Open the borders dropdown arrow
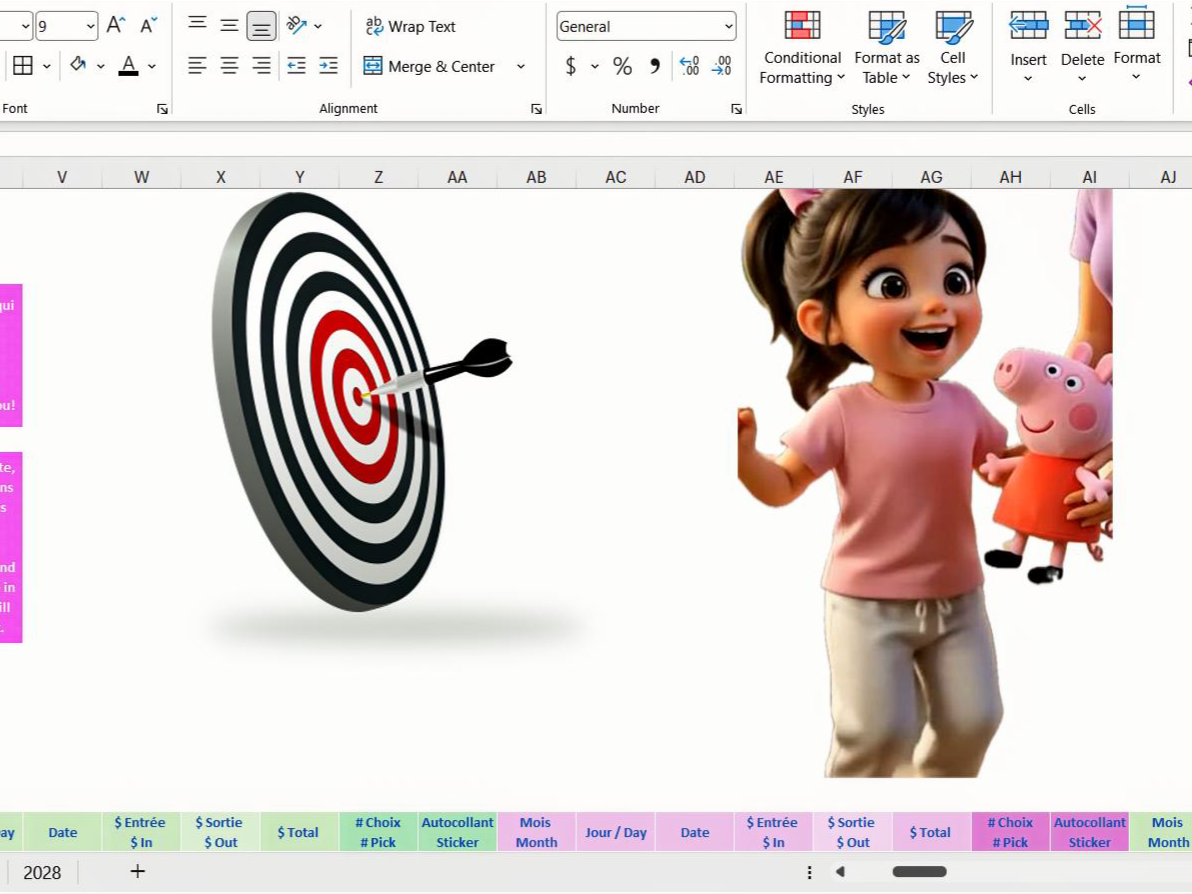This screenshot has width=1192, height=894. (46, 66)
